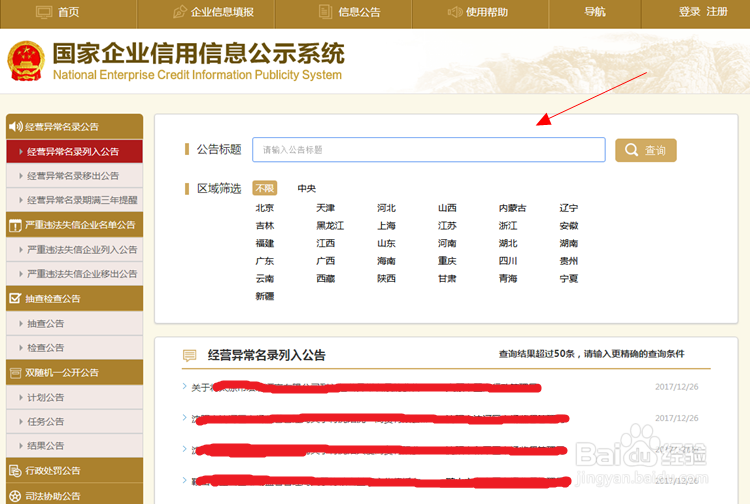The width and height of the screenshot is (750, 504).
Task: Open the 信息公告 menu item
Action: 359,12
